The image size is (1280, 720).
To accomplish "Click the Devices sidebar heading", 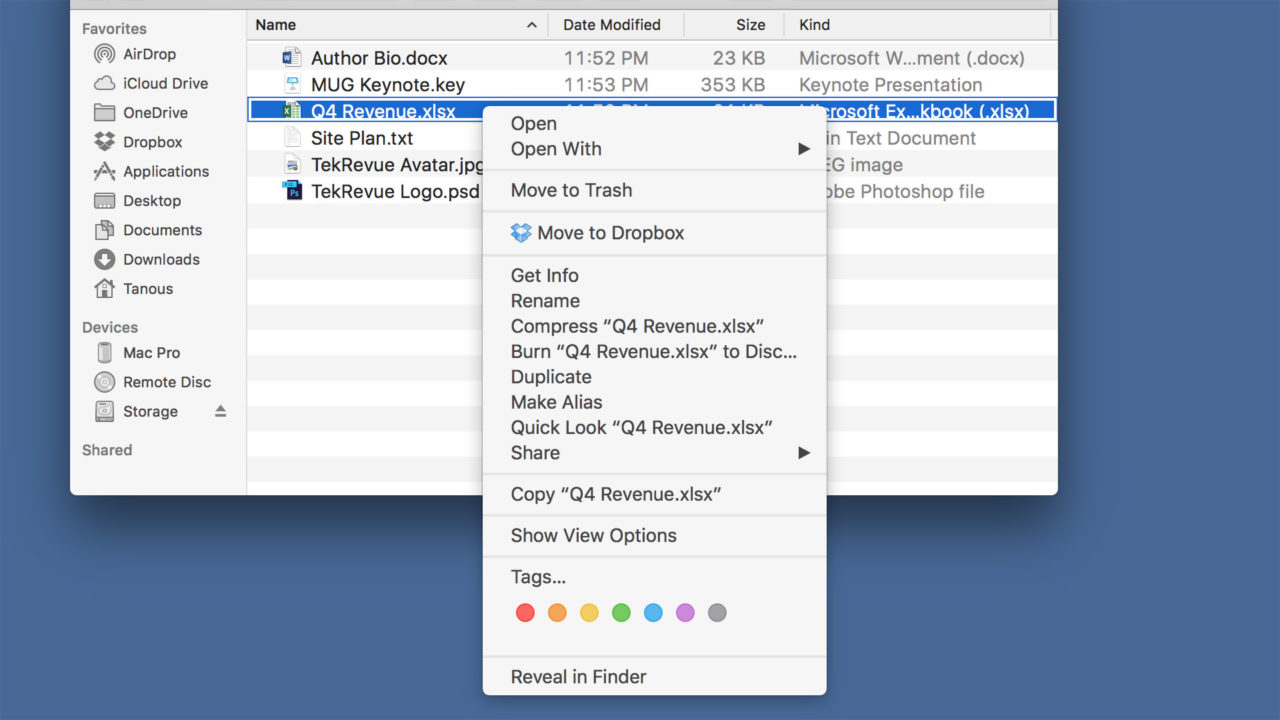I will [x=110, y=327].
